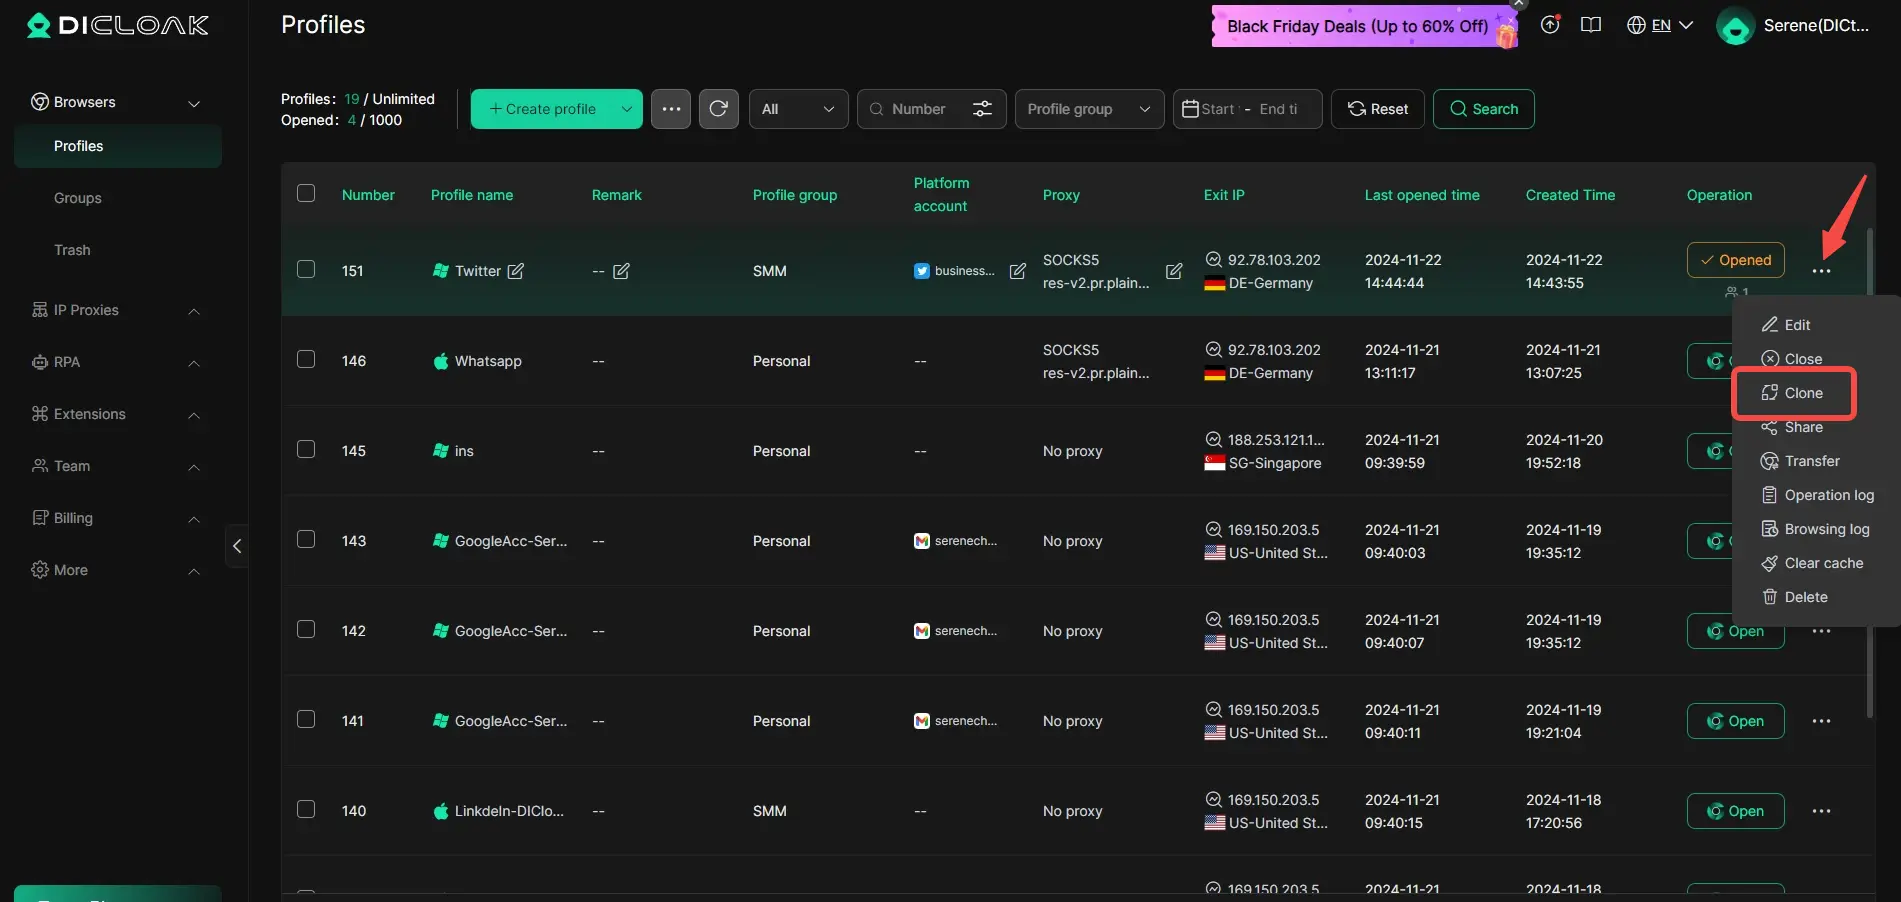1901x902 pixels.
Task: Click the Gmail icon in profile 143 row
Action: [922, 541]
